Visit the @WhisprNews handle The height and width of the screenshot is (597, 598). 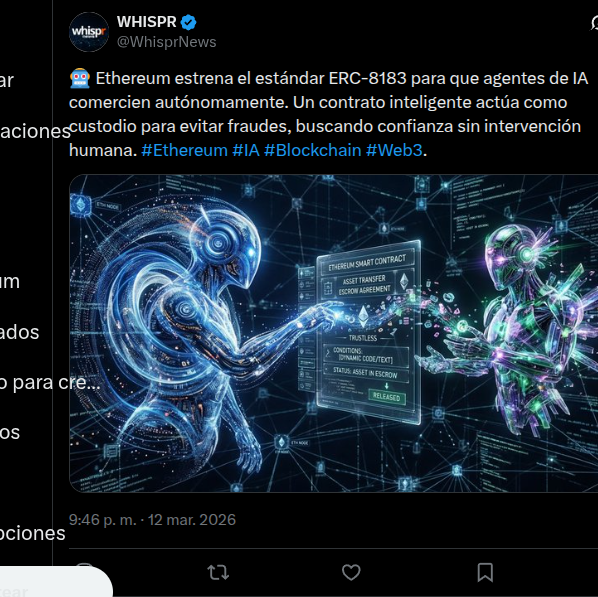pos(167,42)
